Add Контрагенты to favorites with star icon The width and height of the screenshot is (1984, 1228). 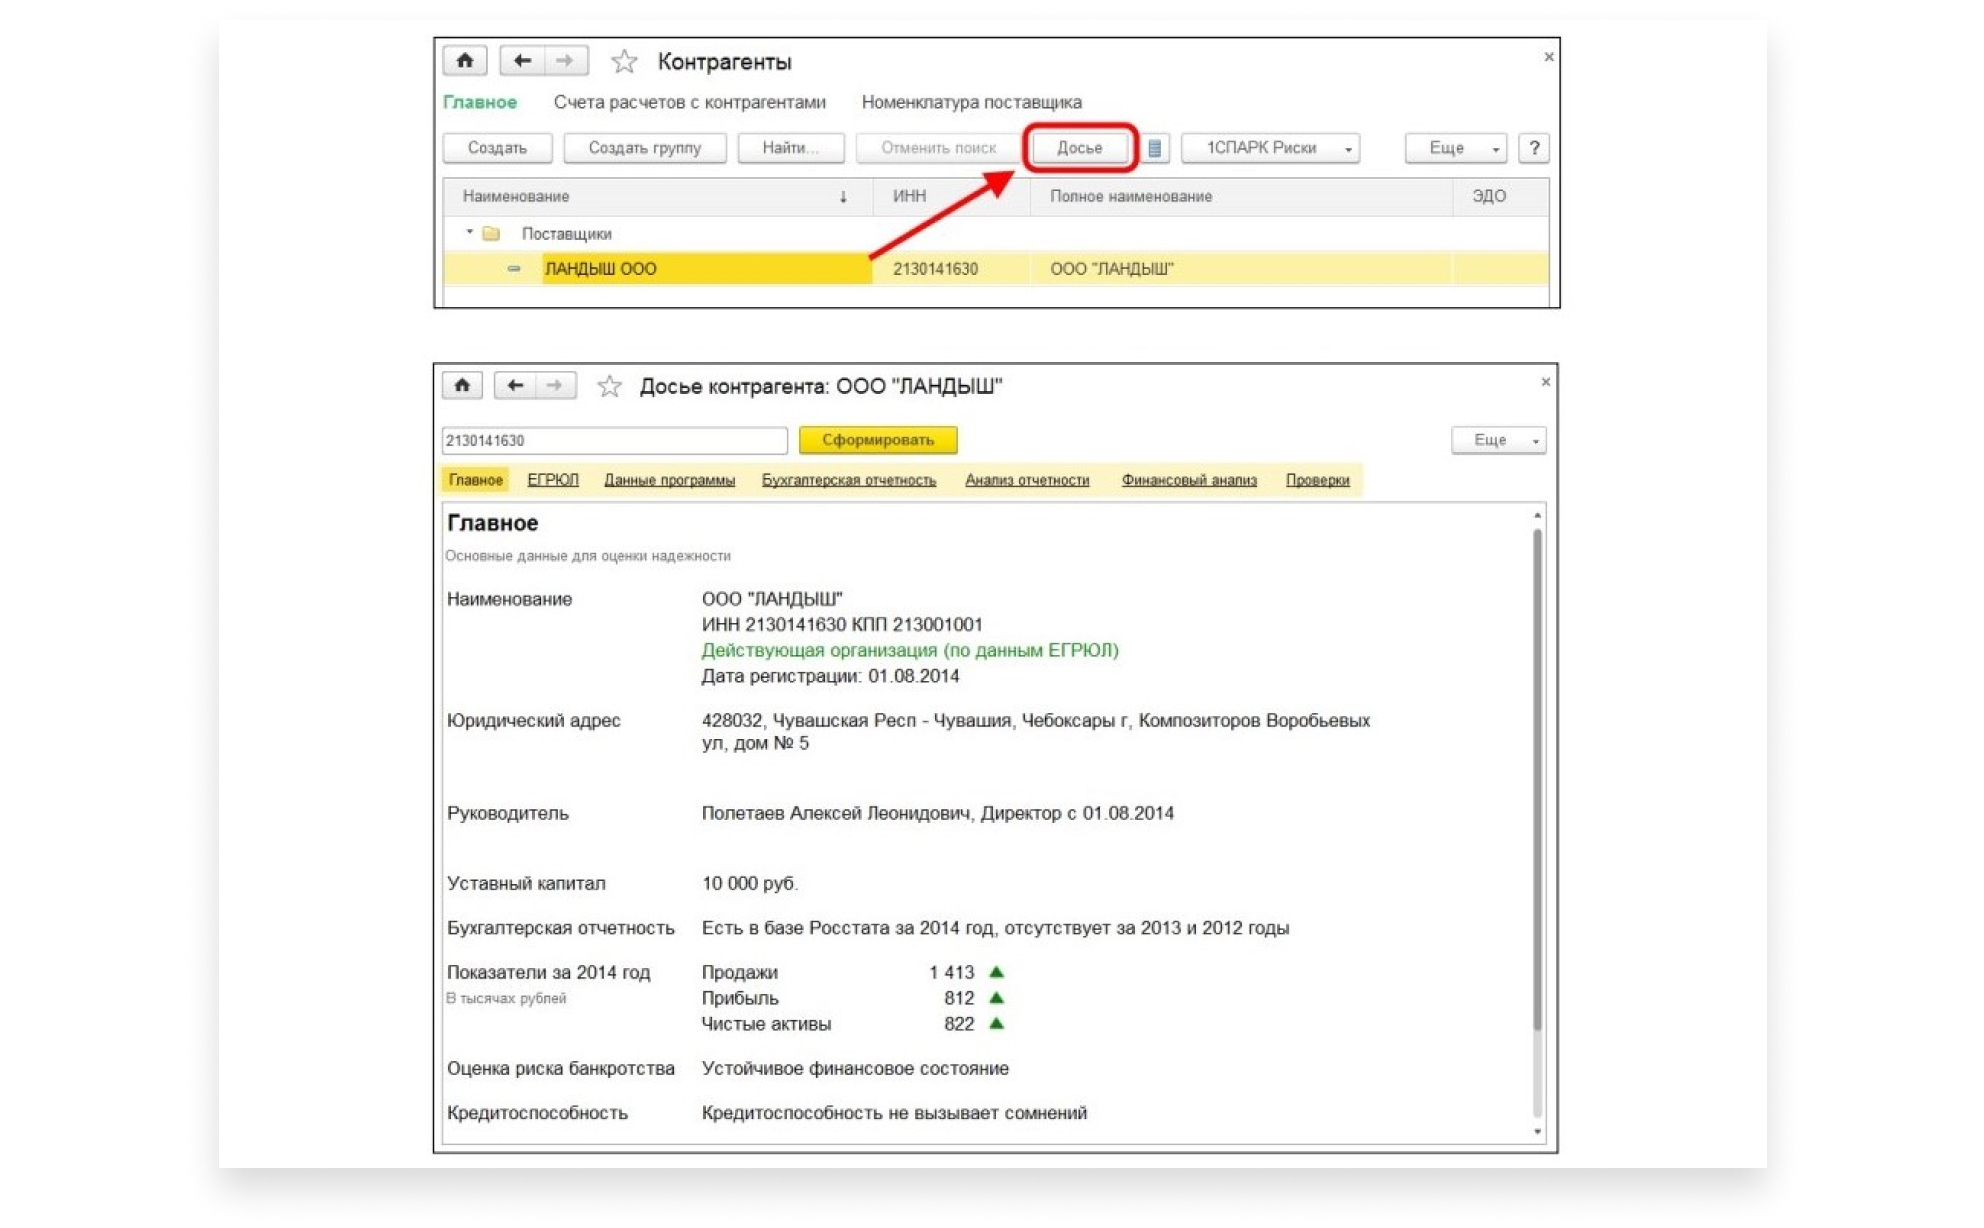pos(624,61)
